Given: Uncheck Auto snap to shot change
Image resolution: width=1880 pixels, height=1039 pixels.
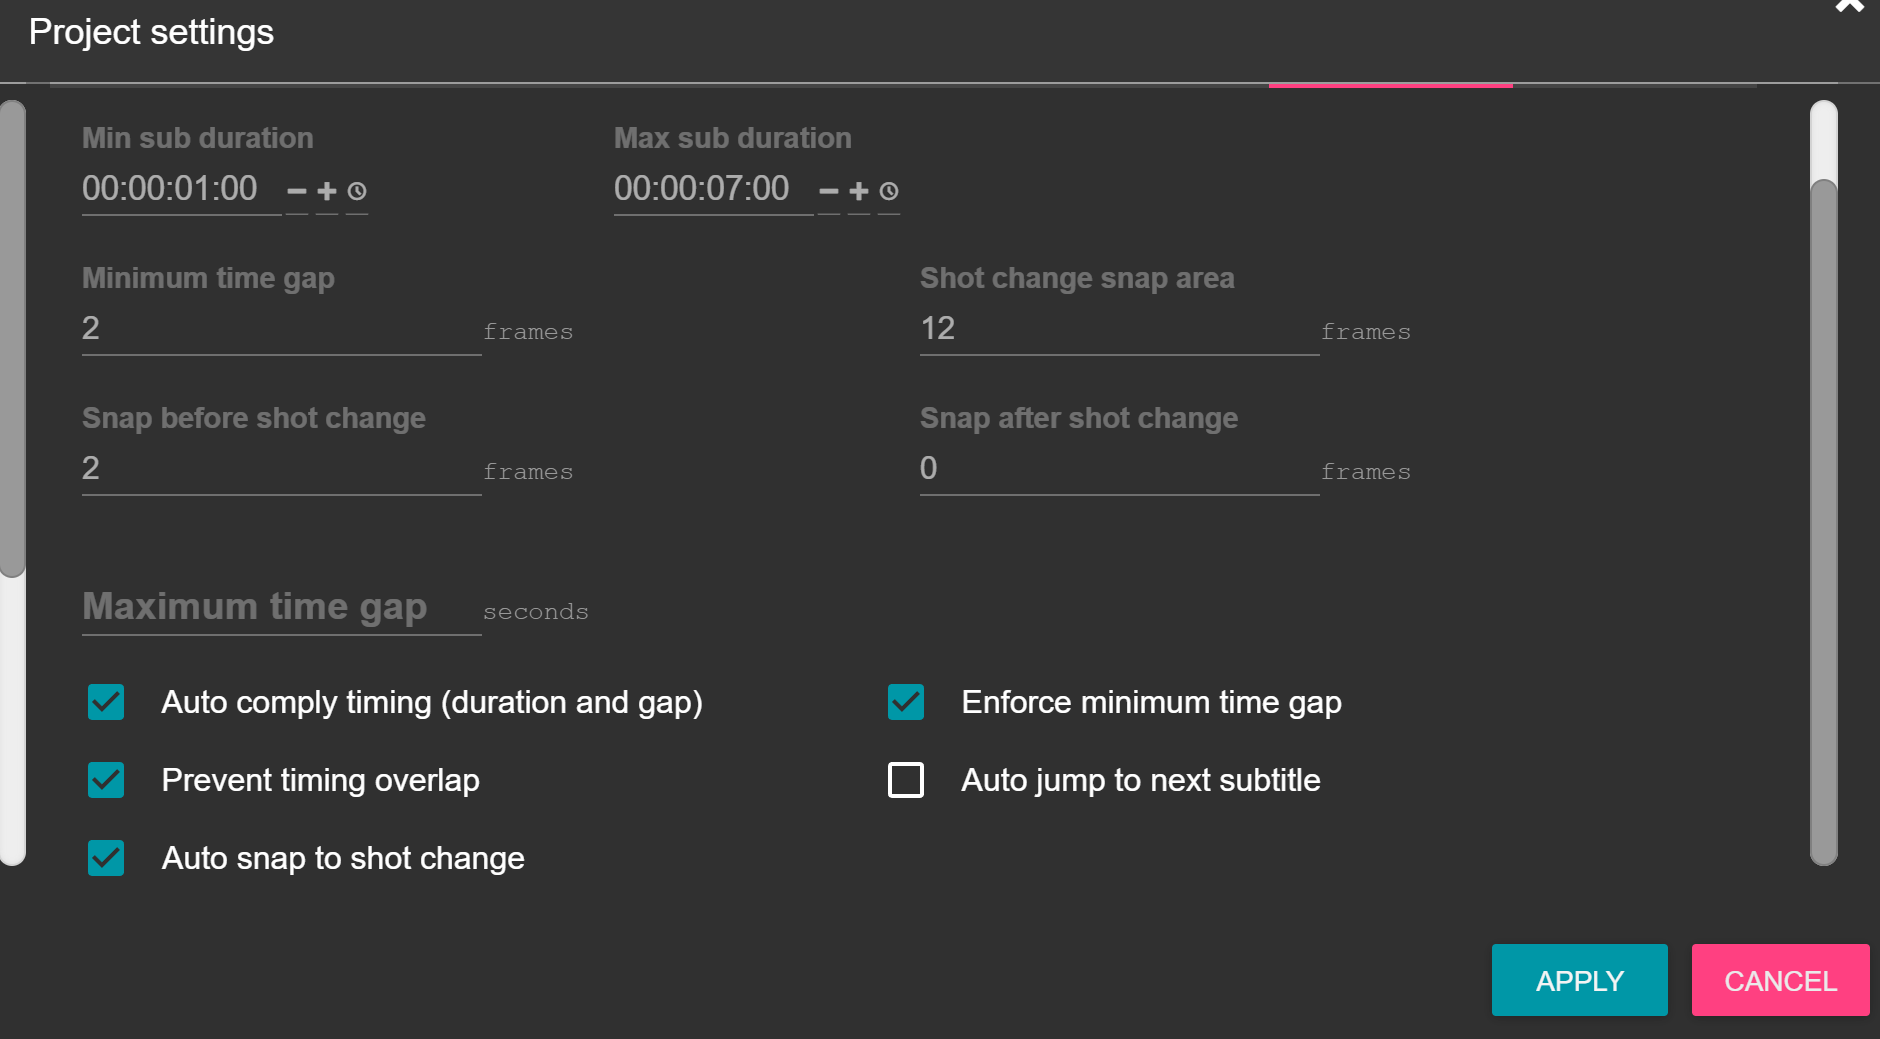Looking at the screenshot, I should click(106, 858).
